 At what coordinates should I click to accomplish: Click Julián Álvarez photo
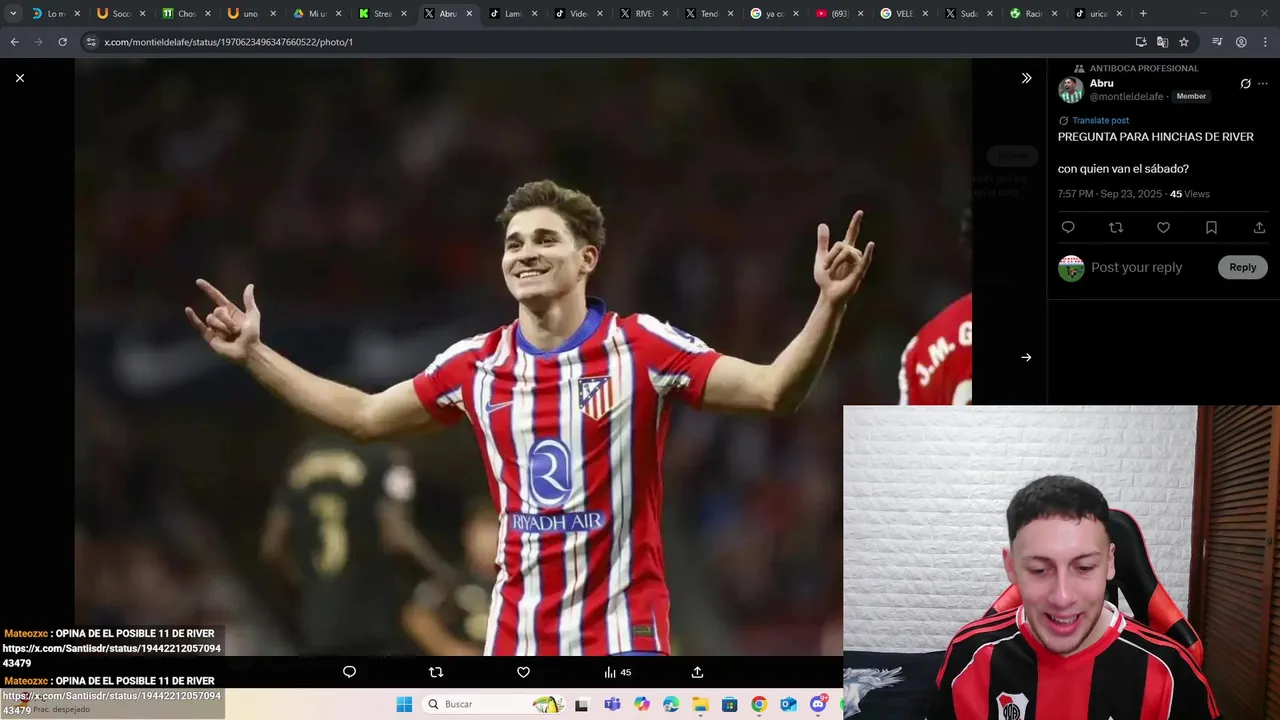click(x=523, y=357)
